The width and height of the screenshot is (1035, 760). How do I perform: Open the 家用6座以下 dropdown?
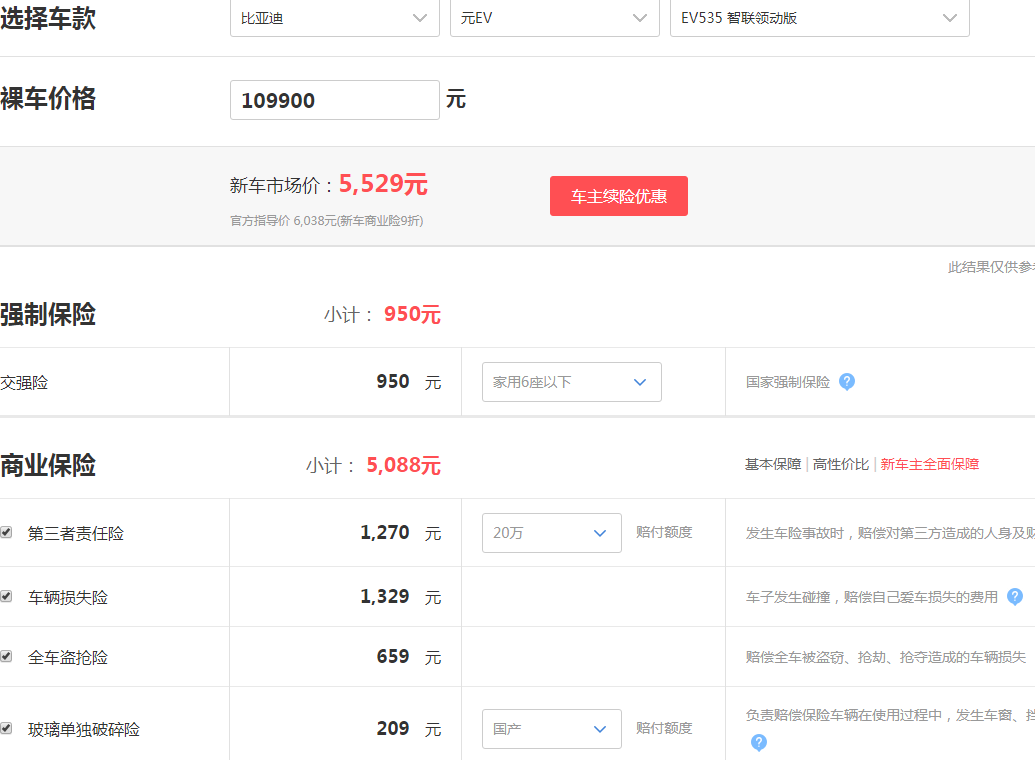pyautogui.click(x=572, y=382)
